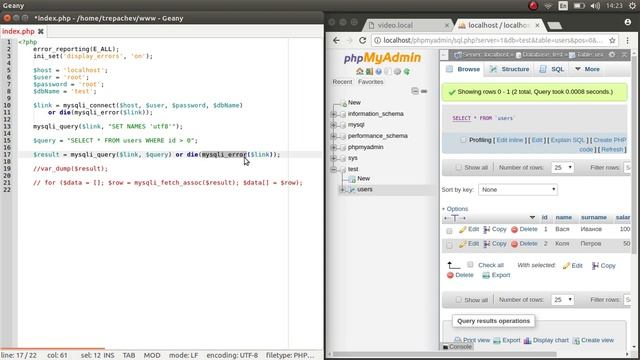The width and height of the screenshot is (640, 360).
Task: Toggle full texts arrow control in table header
Action: click(x=455, y=218)
